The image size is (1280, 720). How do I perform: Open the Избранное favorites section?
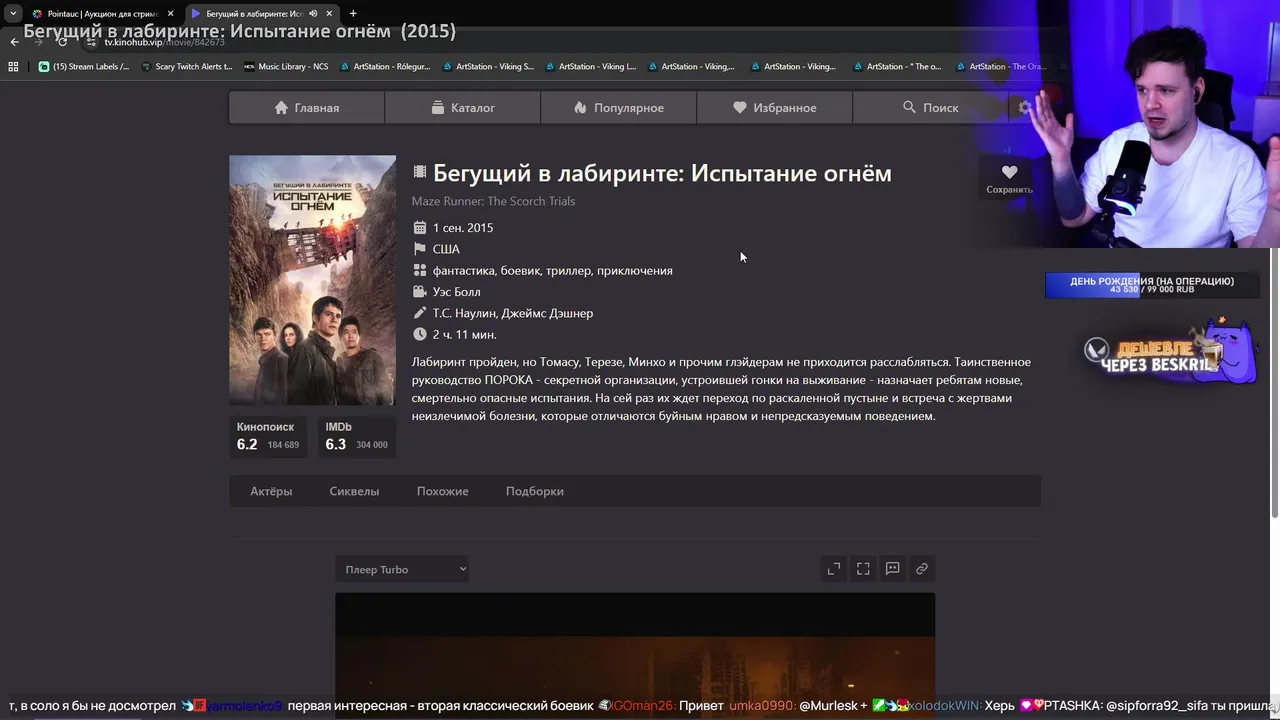[775, 108]
